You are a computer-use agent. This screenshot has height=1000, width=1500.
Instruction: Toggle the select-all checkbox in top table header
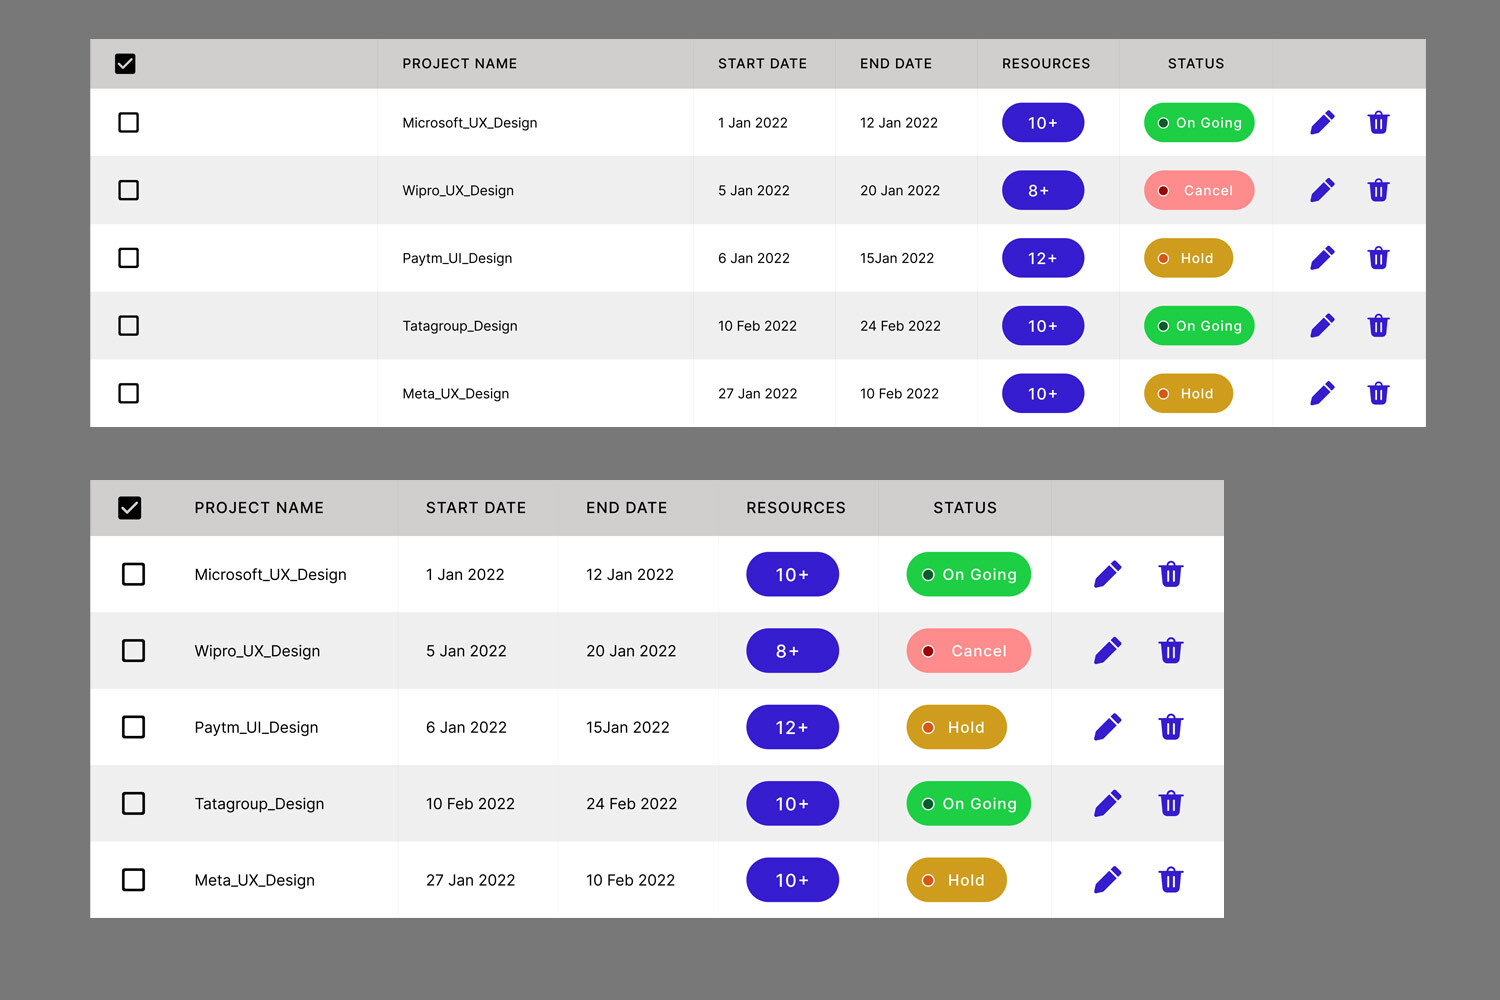(x=125, y=63)
